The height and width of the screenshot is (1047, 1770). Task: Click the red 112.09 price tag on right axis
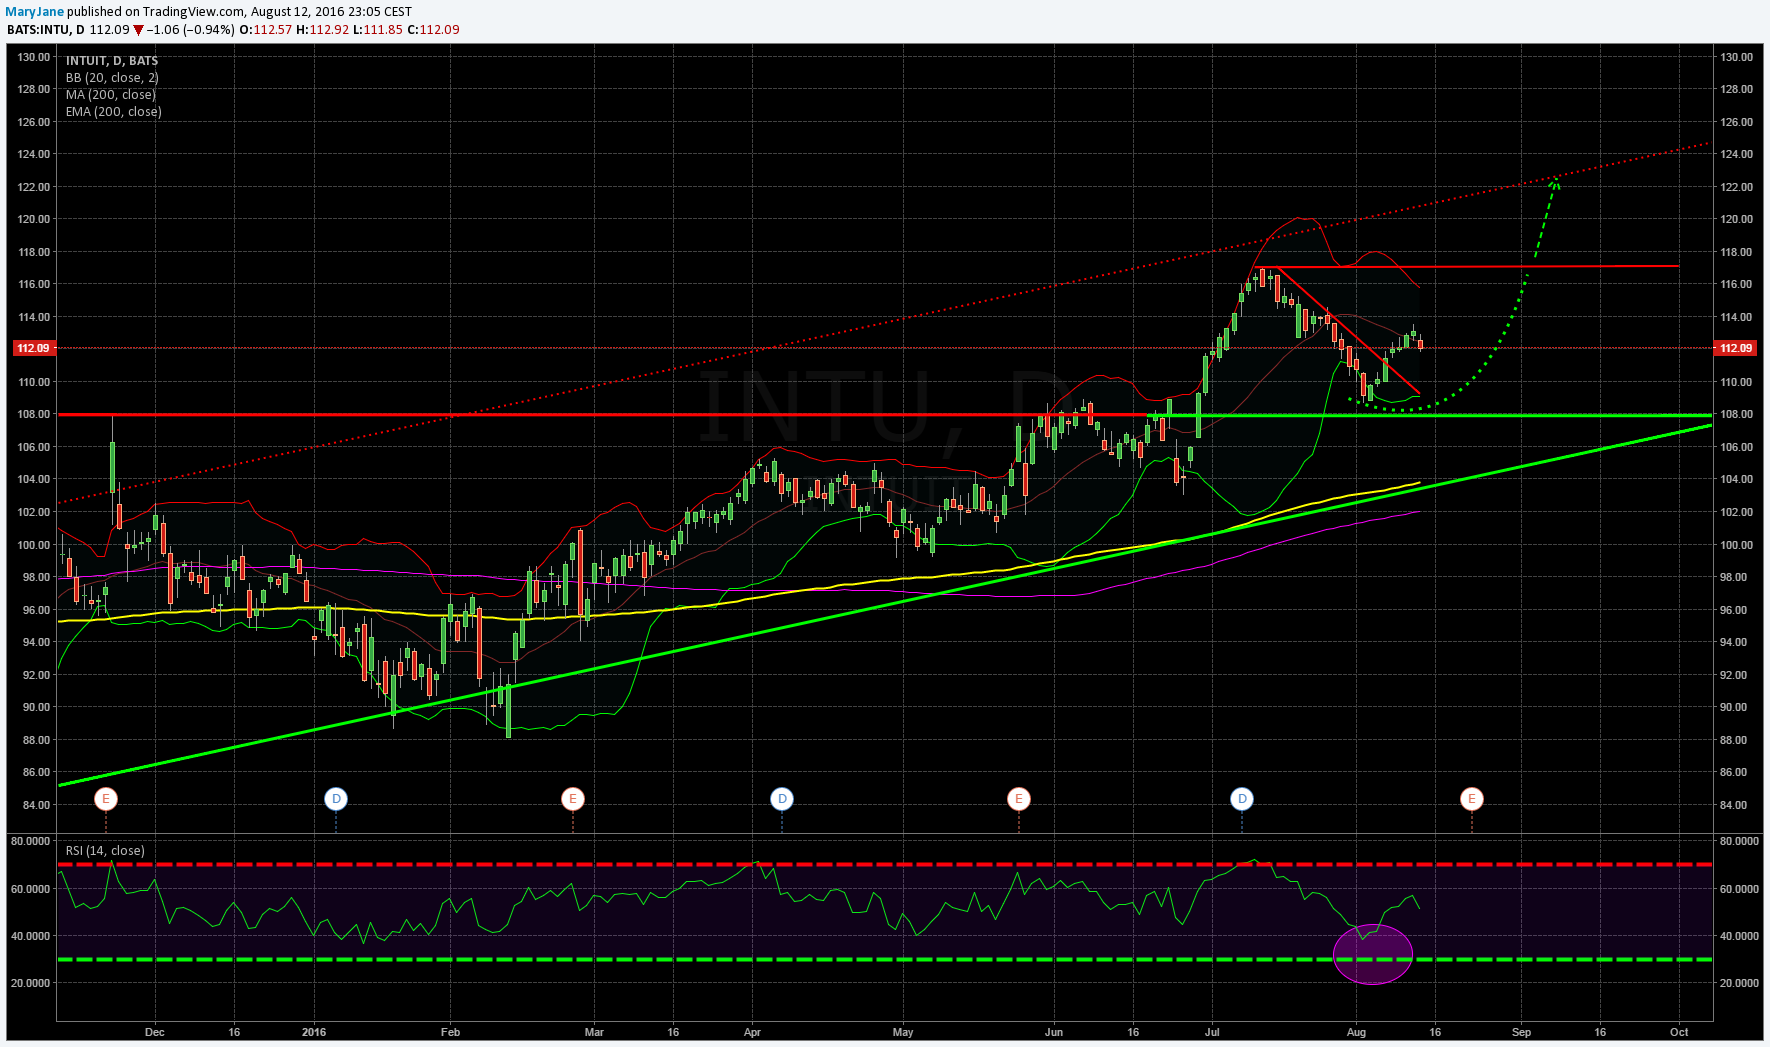click(x=1735, y=348)
